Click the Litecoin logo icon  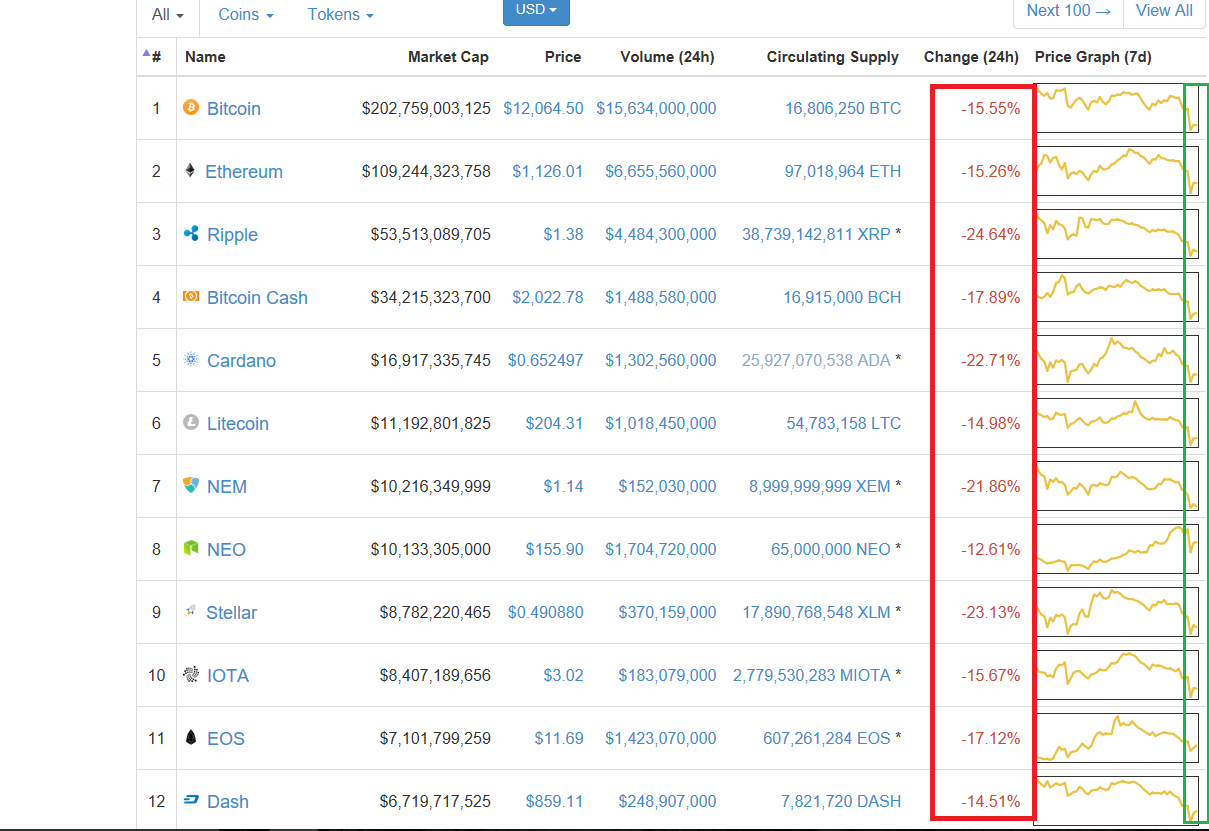pyautogui.click(x=191, y=422)
